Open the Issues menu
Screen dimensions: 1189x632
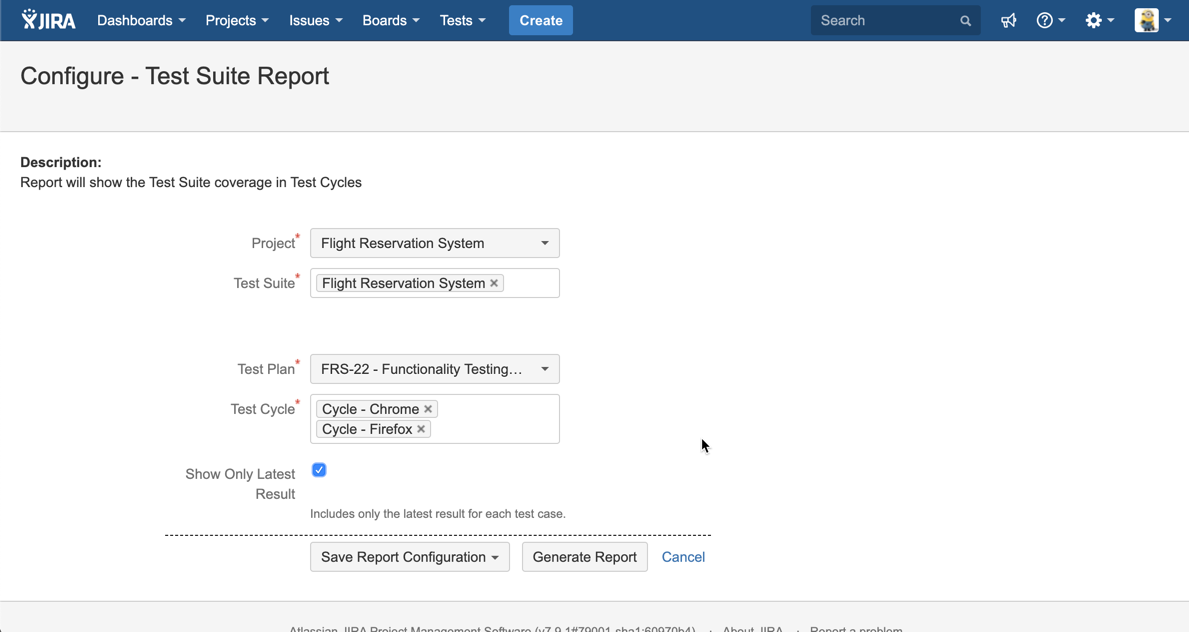coord(315,20)
